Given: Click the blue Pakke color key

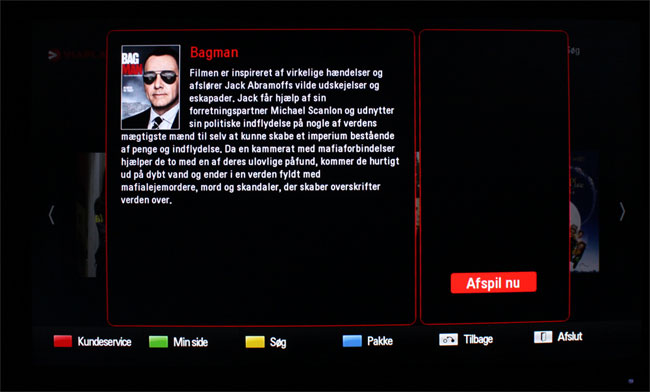Looking at the screenshot, I should [352, 341].
